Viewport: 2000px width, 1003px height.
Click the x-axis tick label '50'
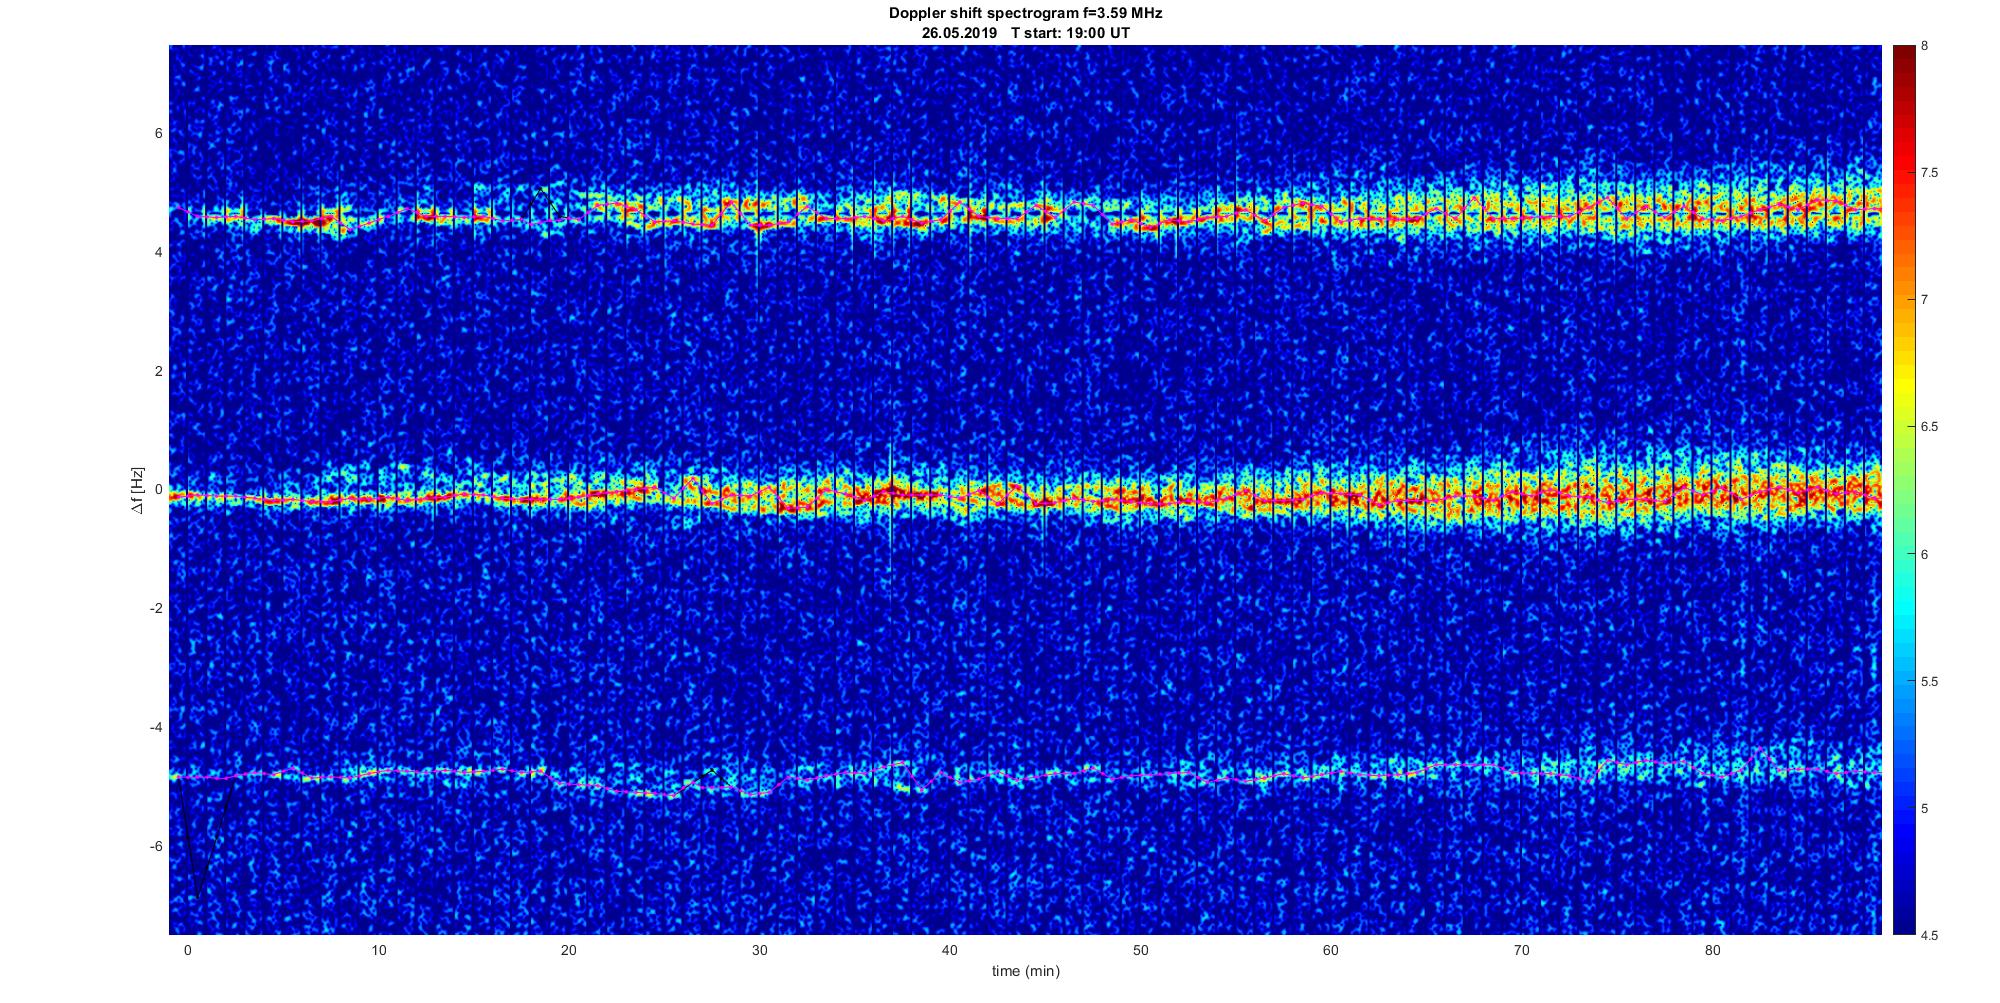click(1140, 950)
